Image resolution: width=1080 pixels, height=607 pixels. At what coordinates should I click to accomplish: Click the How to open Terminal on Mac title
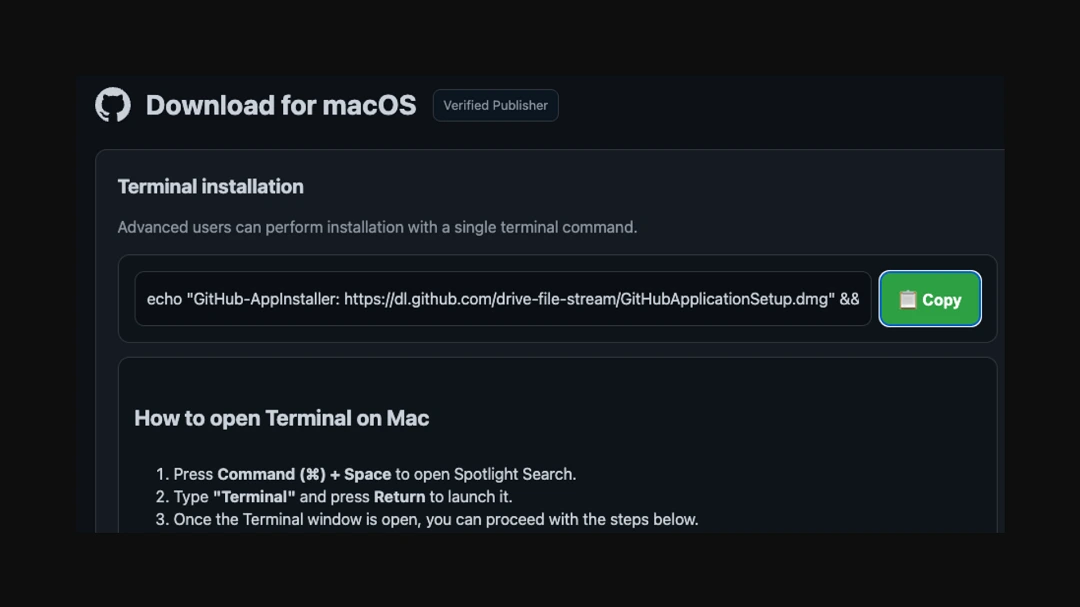(281, 418)
